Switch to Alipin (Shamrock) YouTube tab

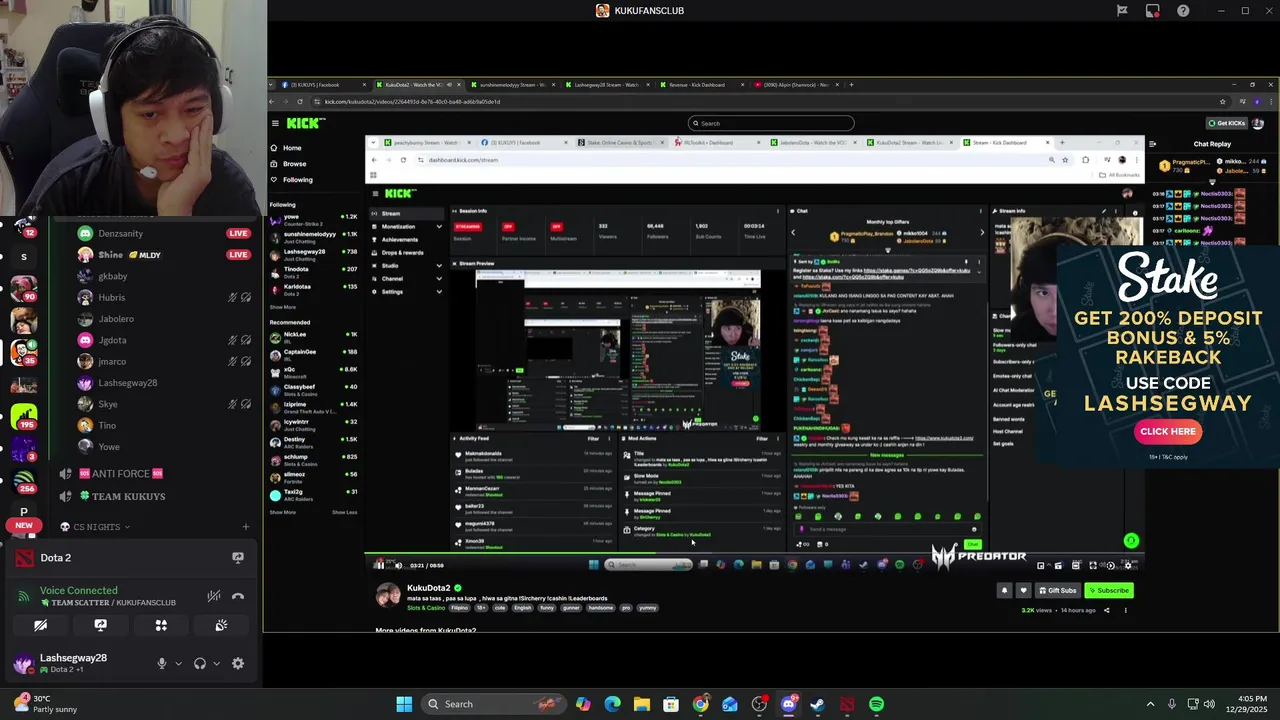[x=795, y=85]
